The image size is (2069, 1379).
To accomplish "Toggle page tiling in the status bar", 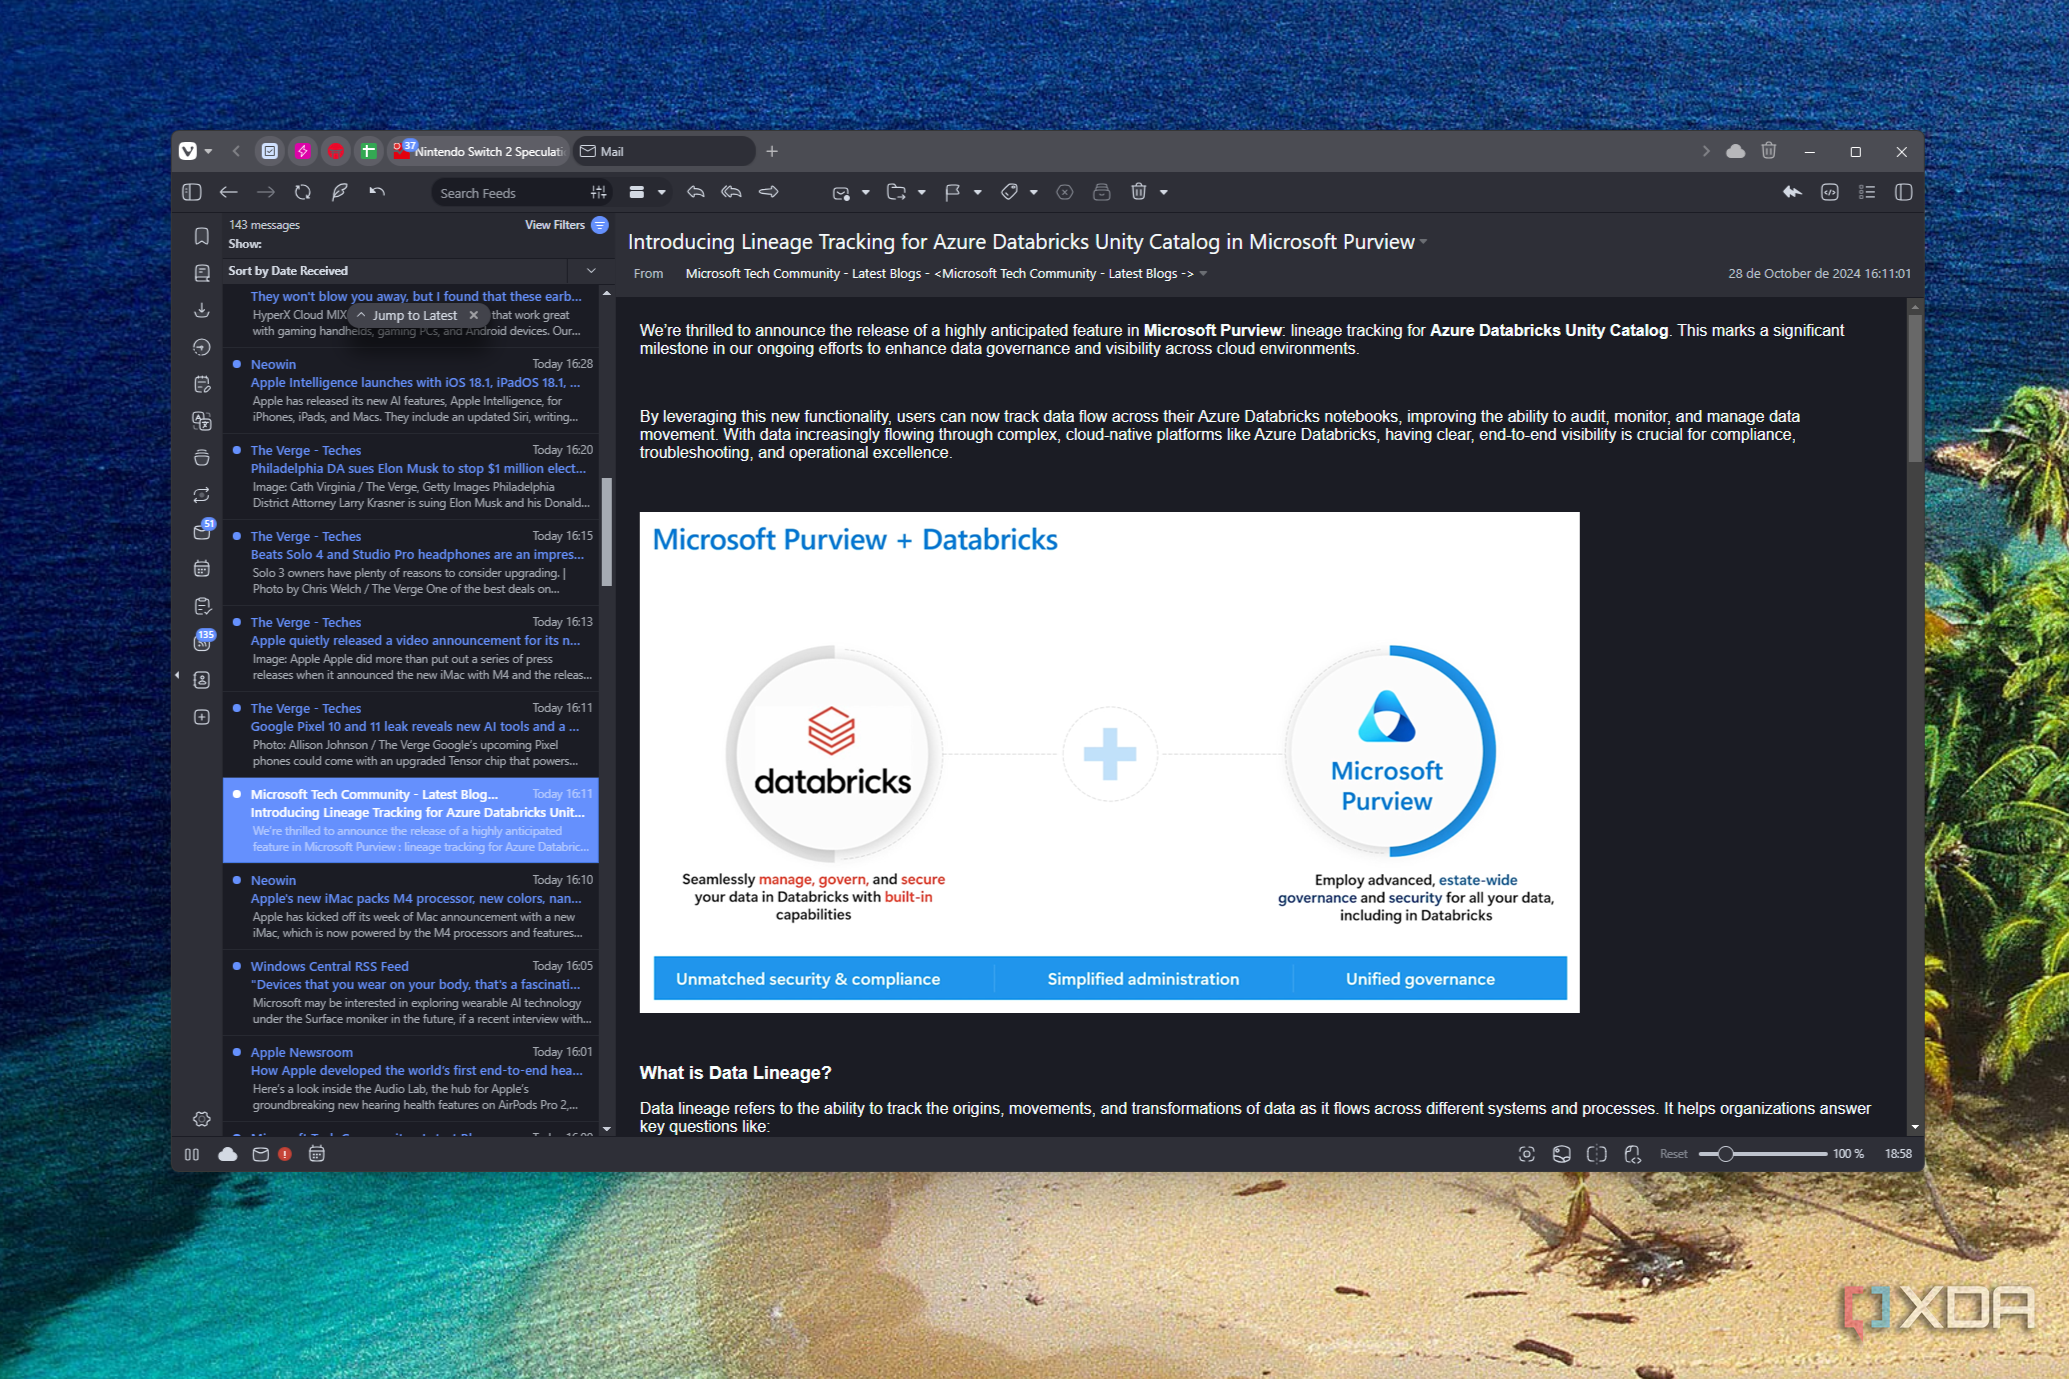I will click(x=1597, y=1154).
